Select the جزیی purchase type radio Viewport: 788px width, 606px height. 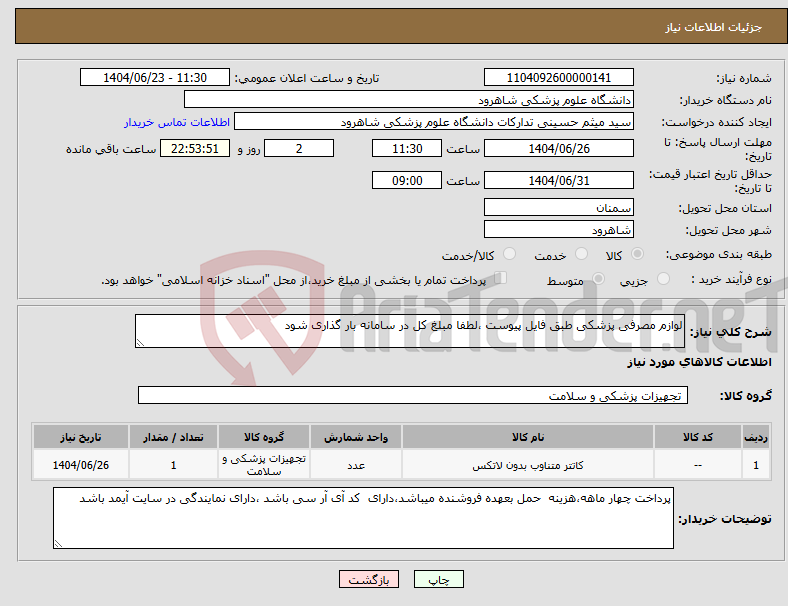663,278
